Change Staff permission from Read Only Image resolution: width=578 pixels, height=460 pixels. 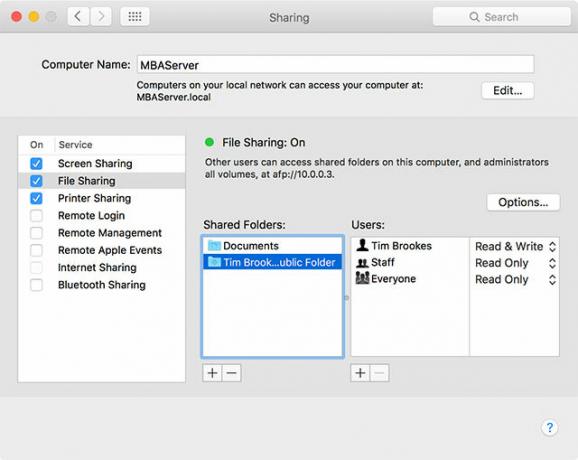pyautogui.click(x=515, y=263)
